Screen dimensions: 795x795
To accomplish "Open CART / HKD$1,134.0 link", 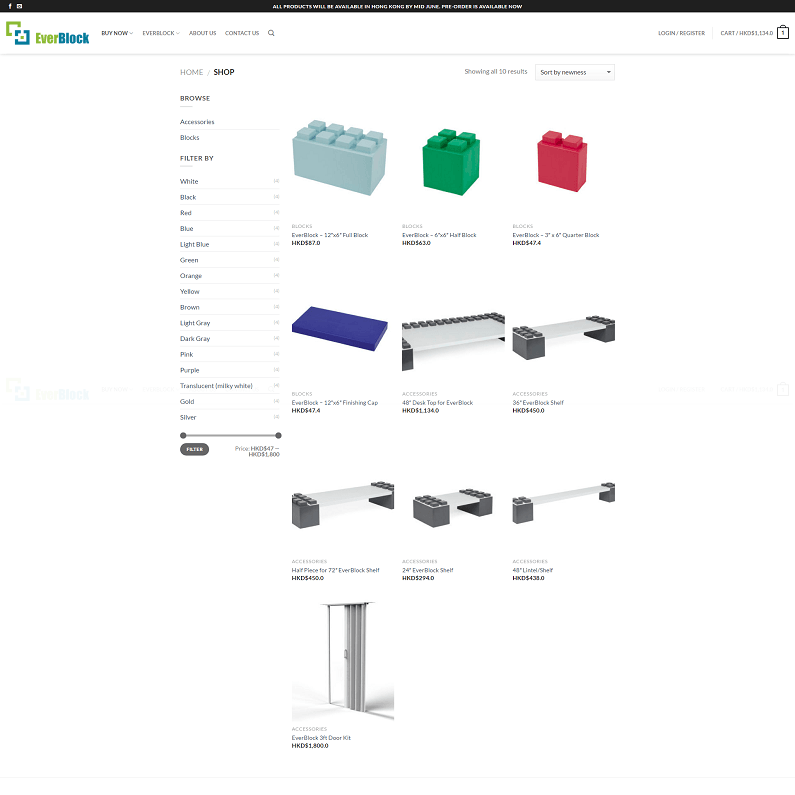I will point(746,33).
